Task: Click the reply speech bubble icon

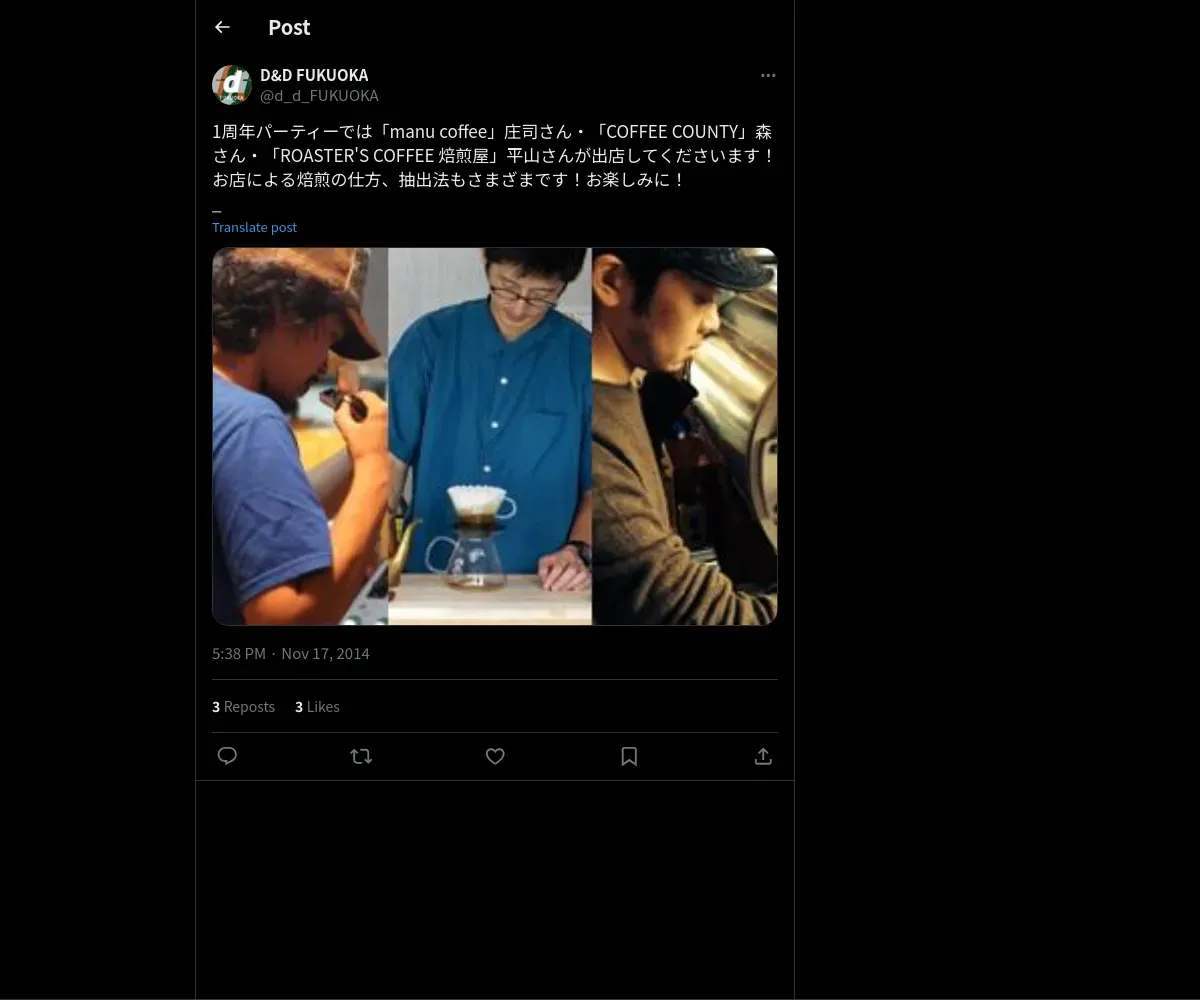Action: (227, 756)
